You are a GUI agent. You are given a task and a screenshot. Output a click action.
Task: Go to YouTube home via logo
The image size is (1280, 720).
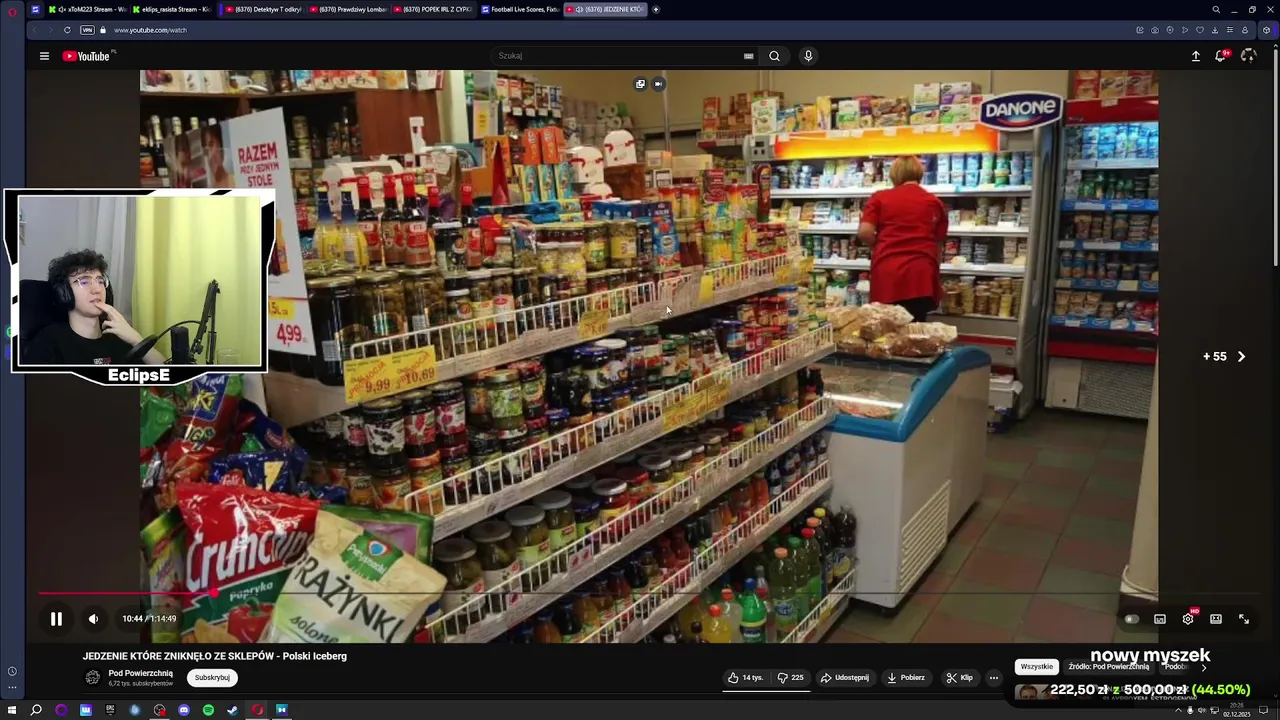coord(86,56)
